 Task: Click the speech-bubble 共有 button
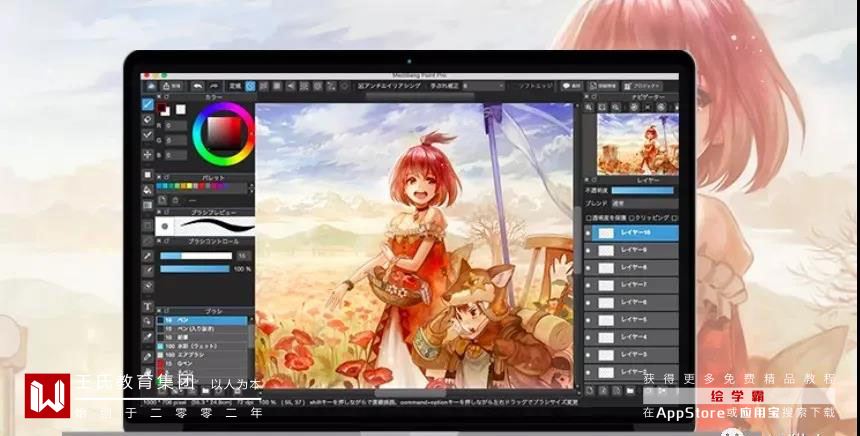pyautogui.click(x=572, y=86)
